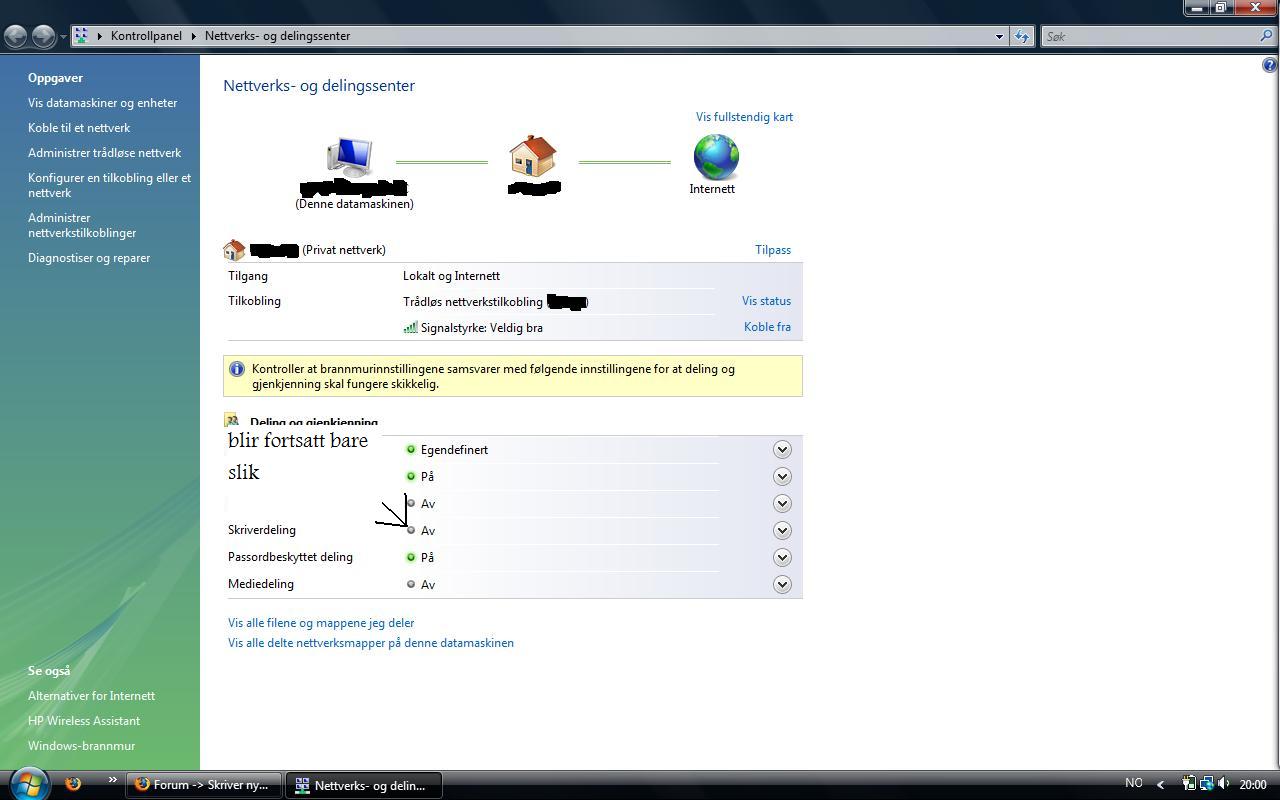Minimize the Nettverks- og delingssenter window
This screenshot has width=1280, height=800.
[1197, 7]
